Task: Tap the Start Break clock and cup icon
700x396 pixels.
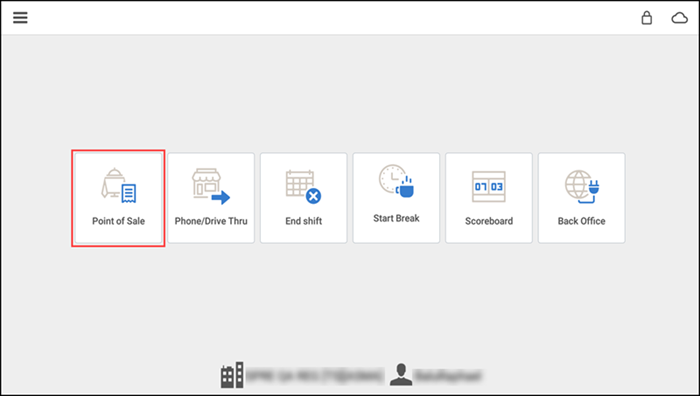Action: tap(396, 181)
